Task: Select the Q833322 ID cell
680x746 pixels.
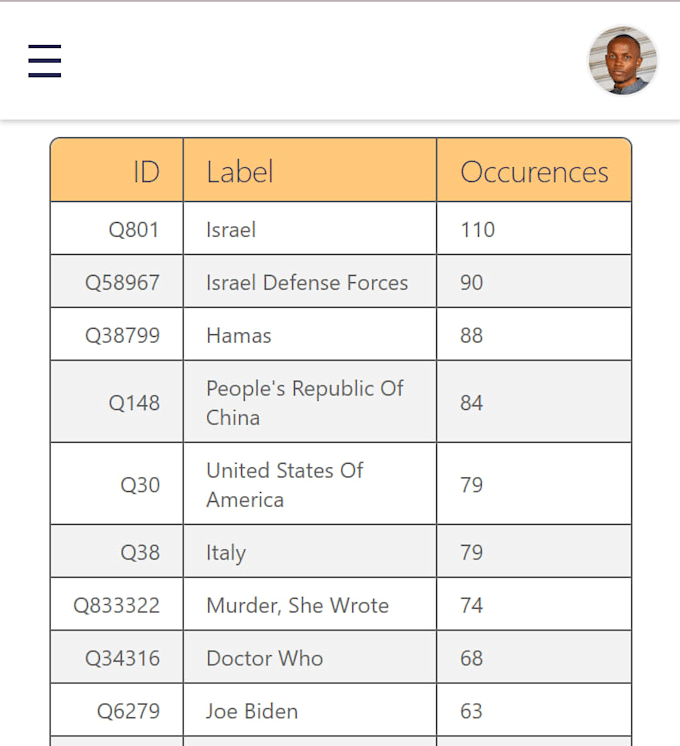Action: [x=117, y=604]
